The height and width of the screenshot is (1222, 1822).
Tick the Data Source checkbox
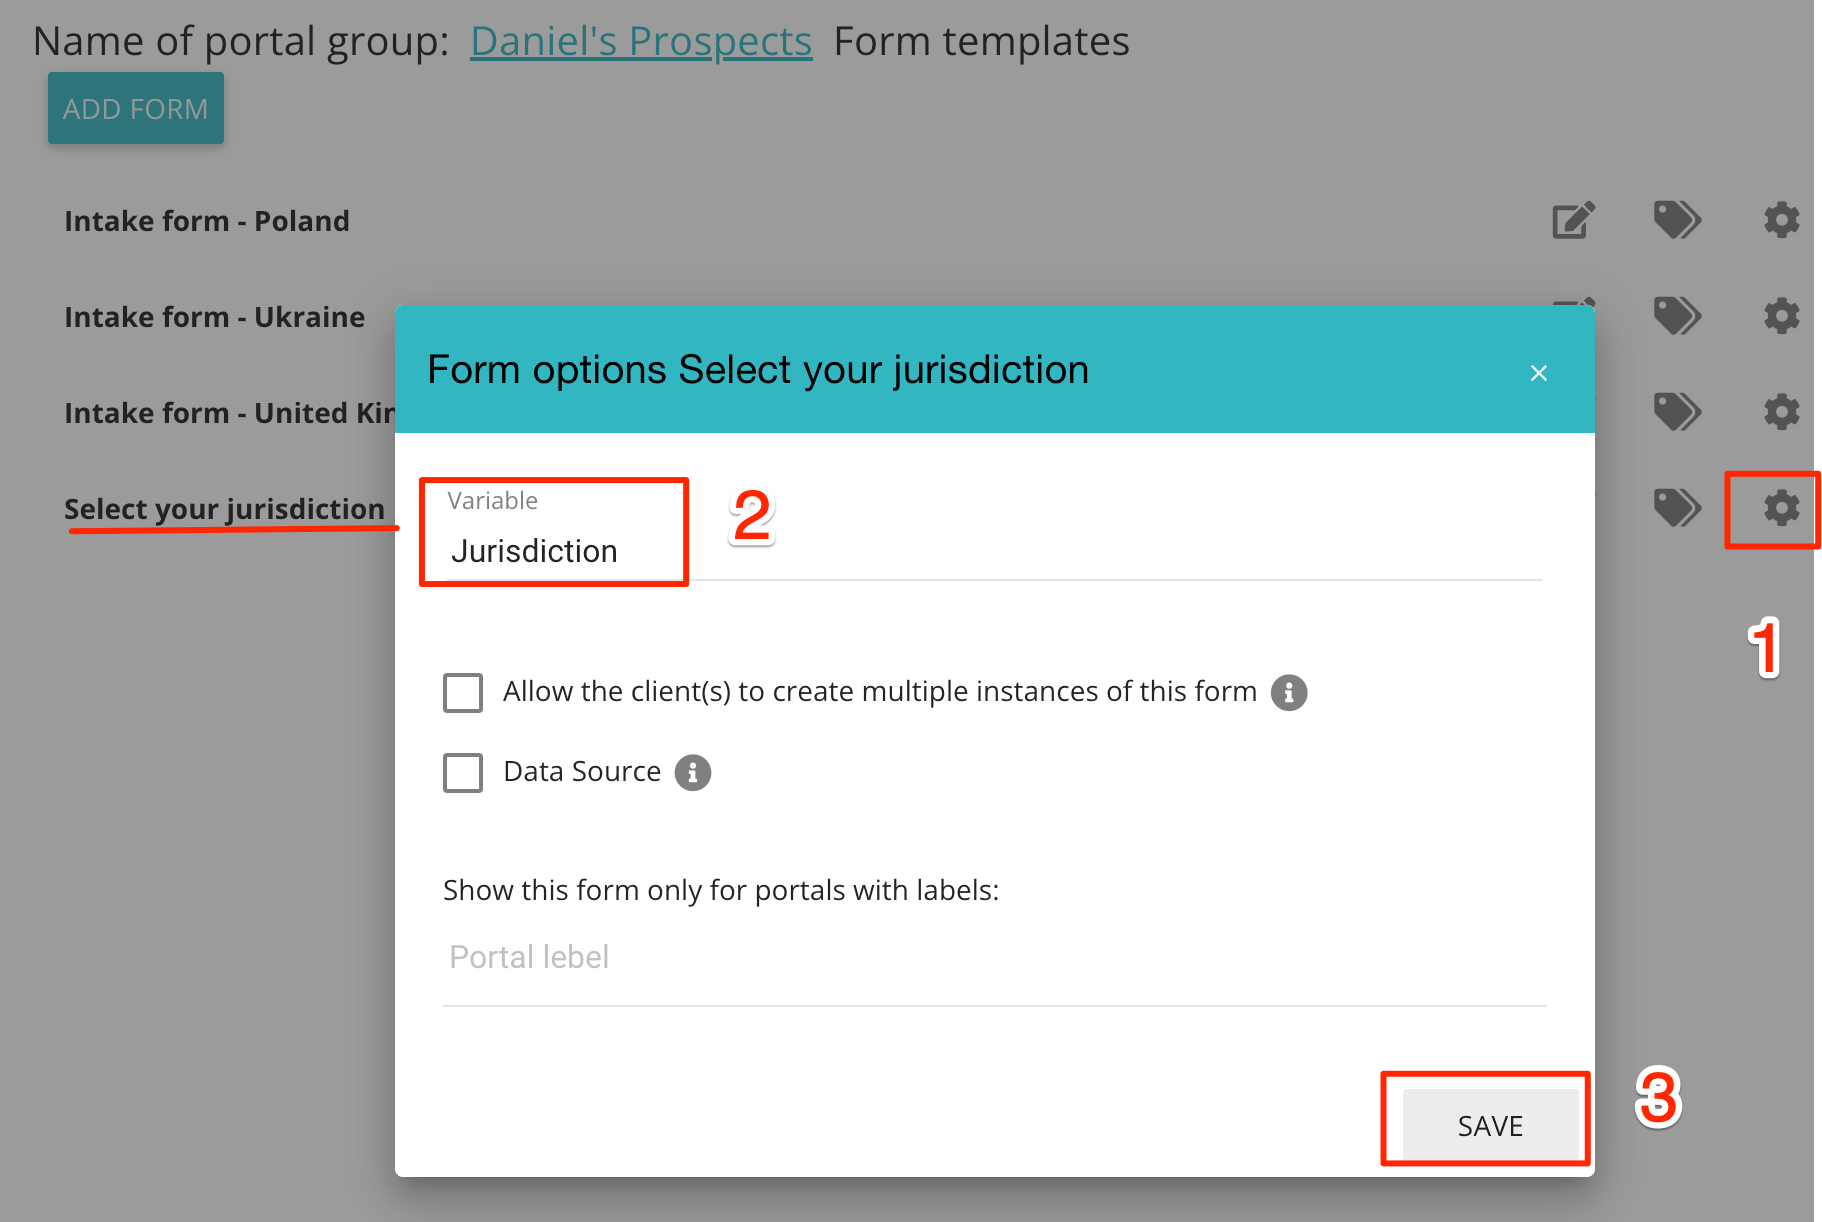463,772
